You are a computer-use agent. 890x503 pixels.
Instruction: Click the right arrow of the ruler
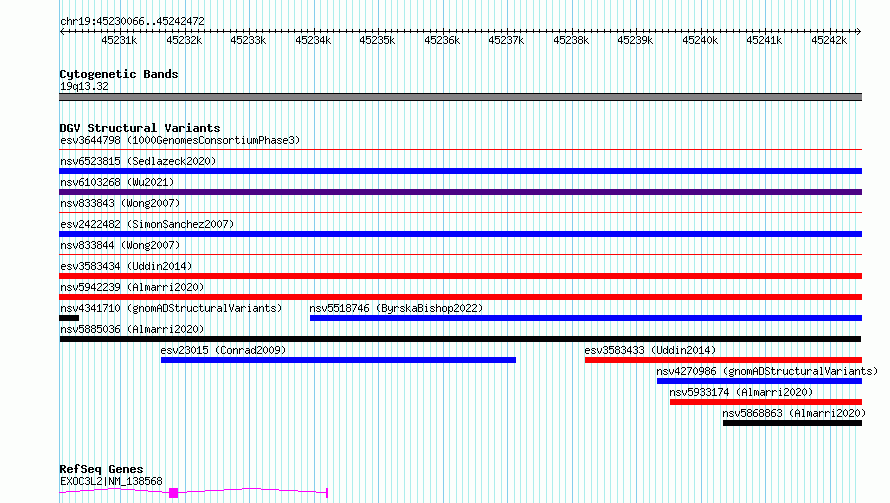click(859, 31)
